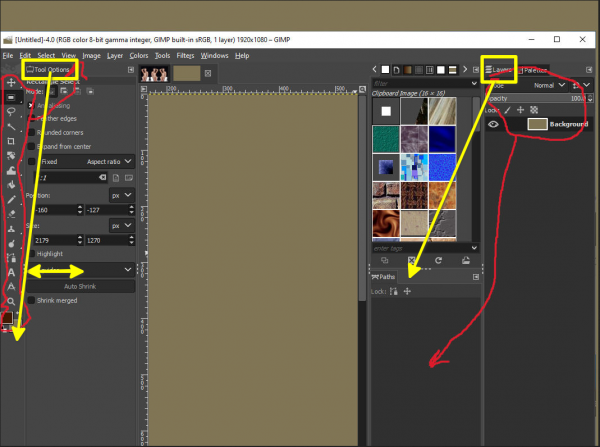Switch to the Paths tab
Image resolution: width=600 pixels, height=447 pixels.
[x=383, y=277]
